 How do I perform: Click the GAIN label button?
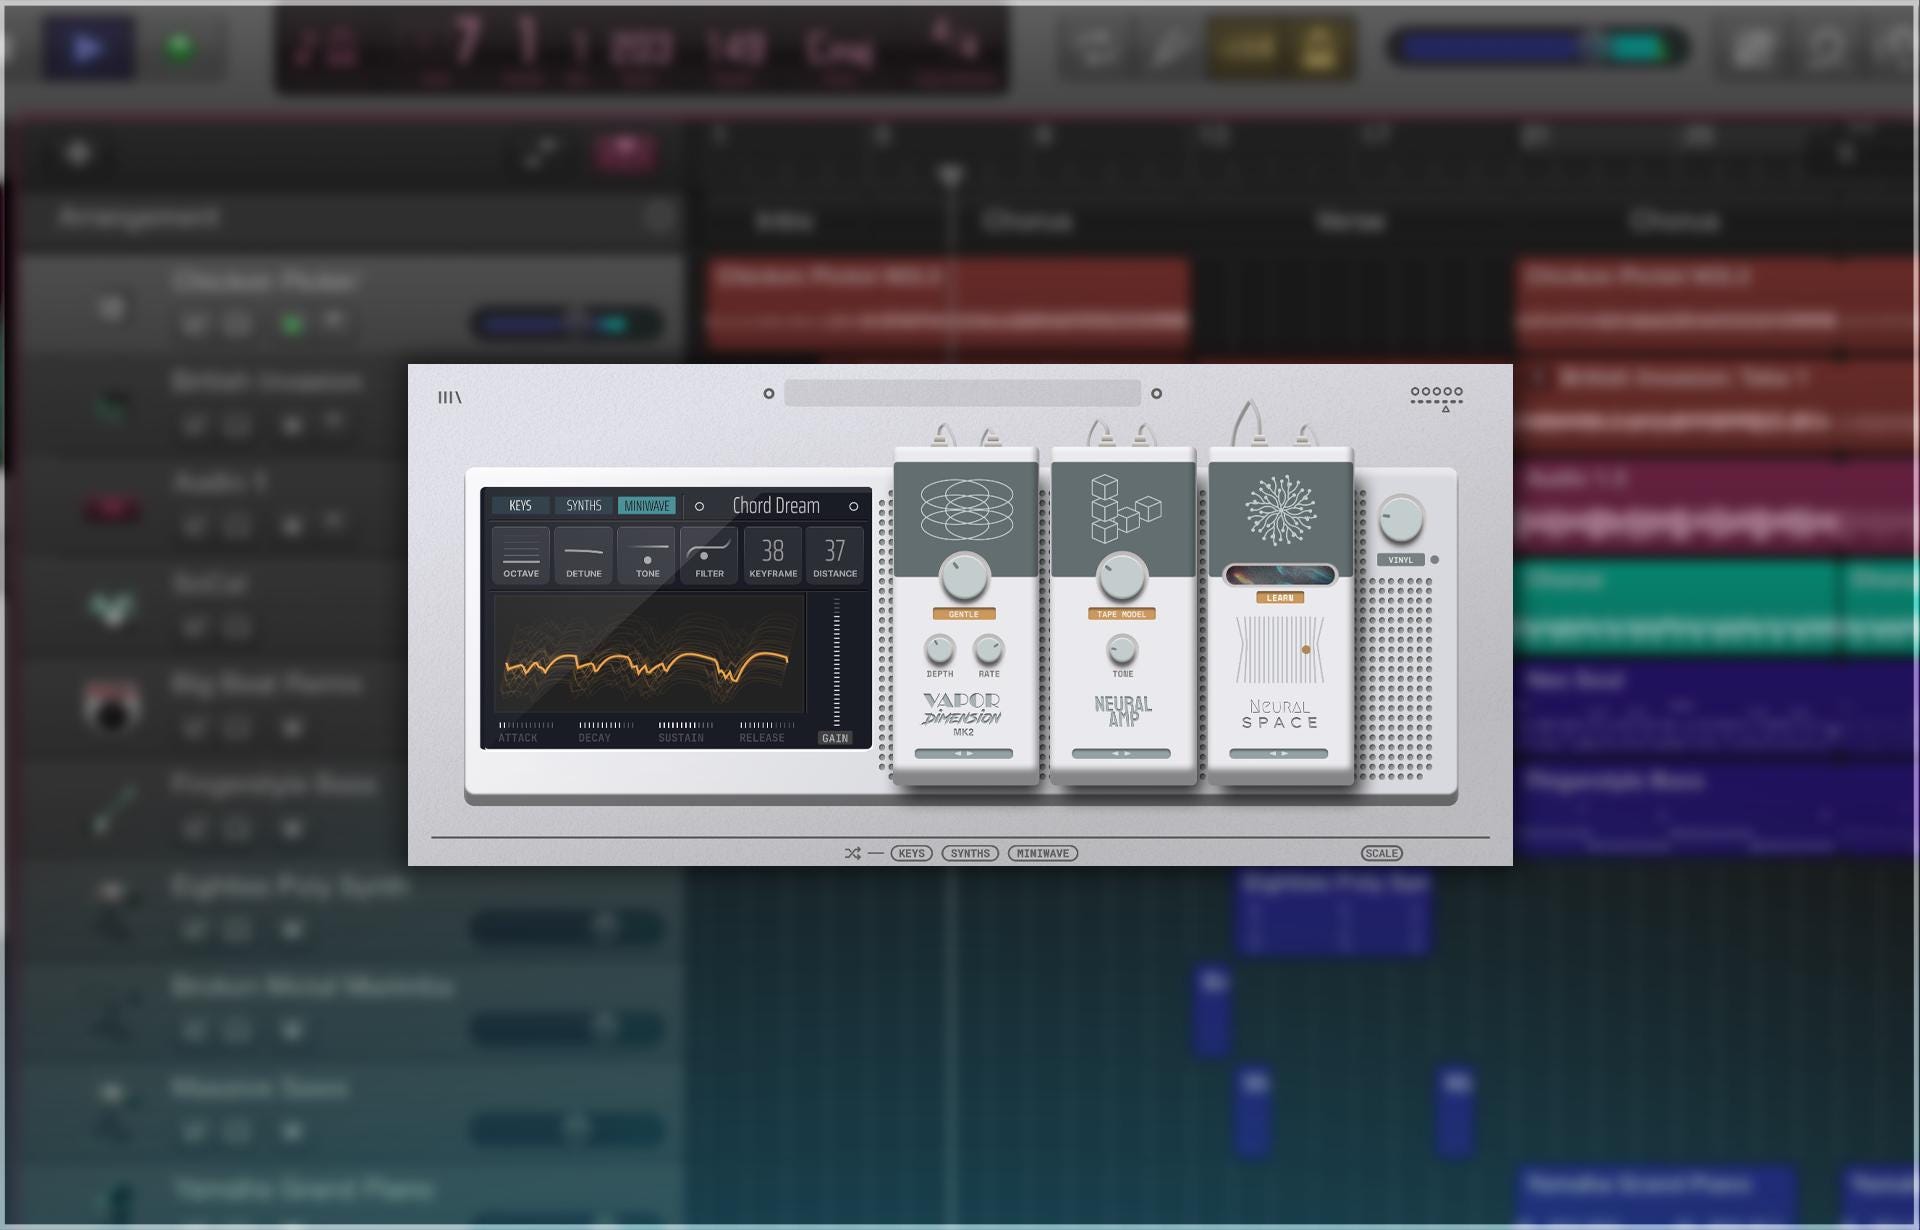[835, 738]
